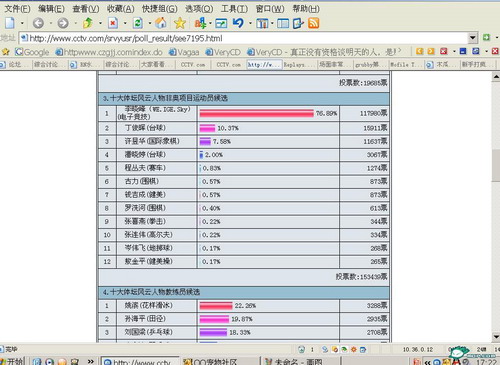Click the green up-level arrow icon
500x365 pixels.
[88, 23]
